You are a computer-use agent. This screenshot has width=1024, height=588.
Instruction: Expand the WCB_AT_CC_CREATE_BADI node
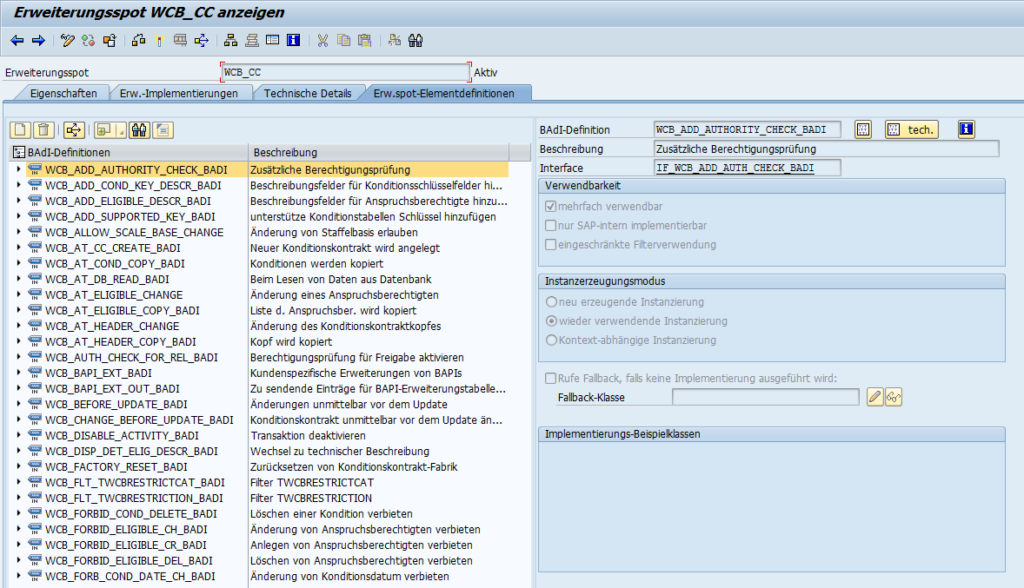pos(19,248)
